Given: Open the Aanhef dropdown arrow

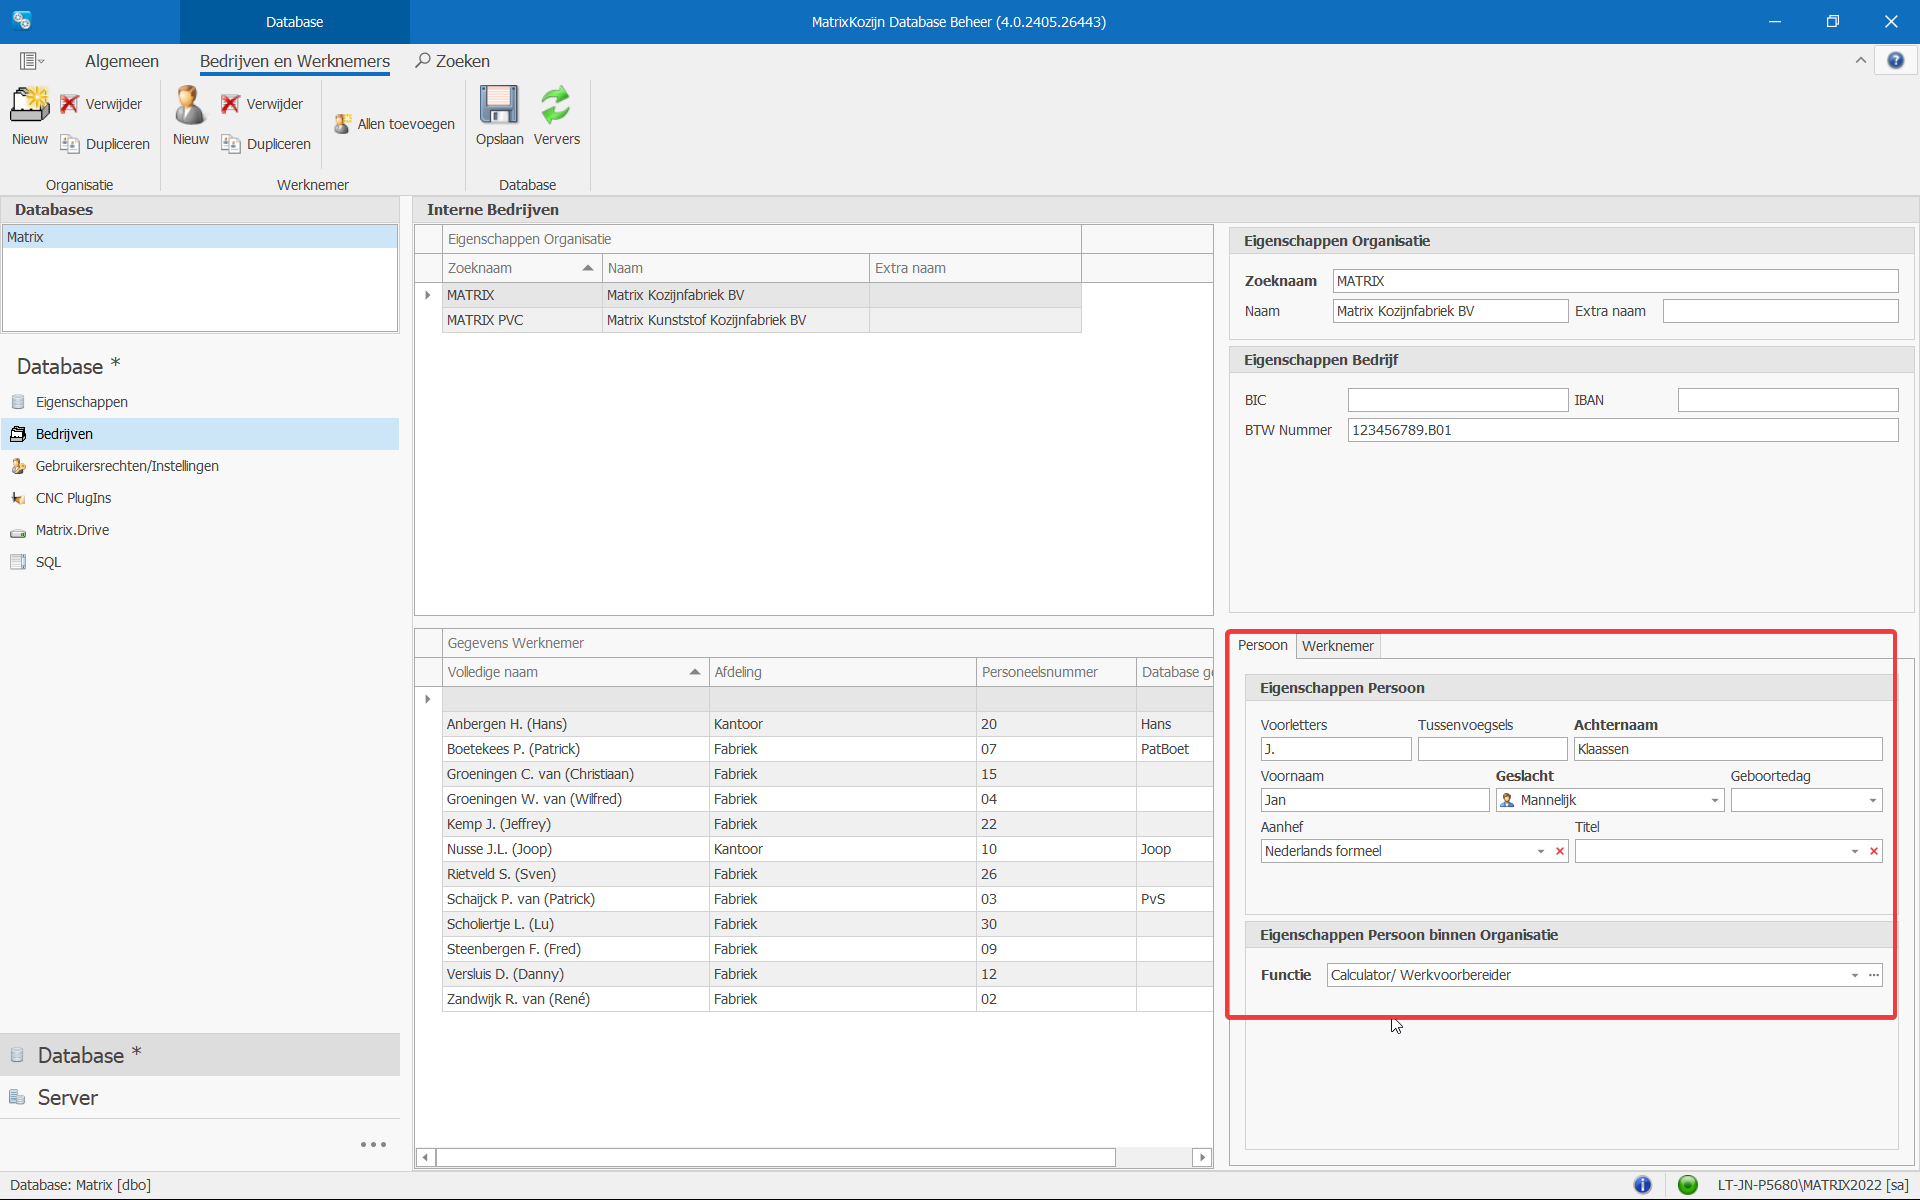Looking at the screenshot, I should coord(1540,851).
